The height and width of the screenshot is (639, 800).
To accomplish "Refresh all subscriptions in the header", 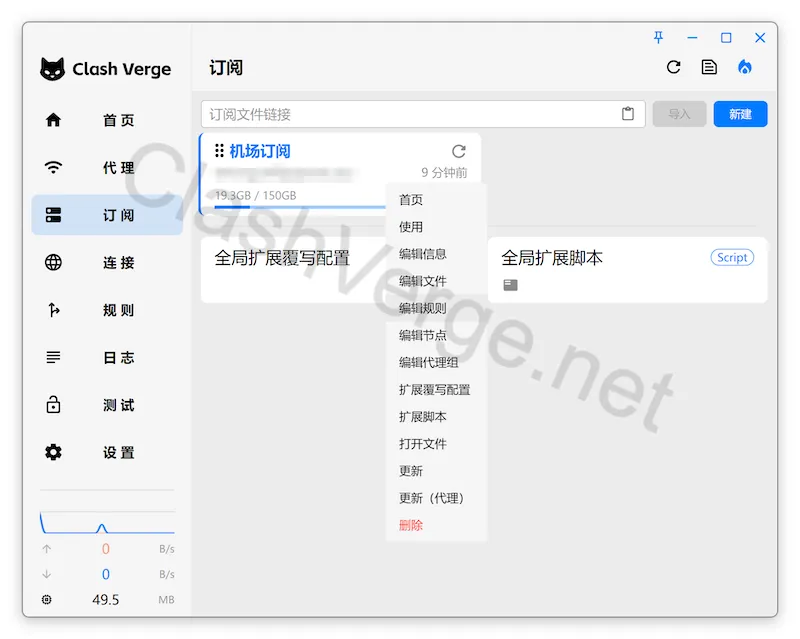I will [x=673, y=67].
